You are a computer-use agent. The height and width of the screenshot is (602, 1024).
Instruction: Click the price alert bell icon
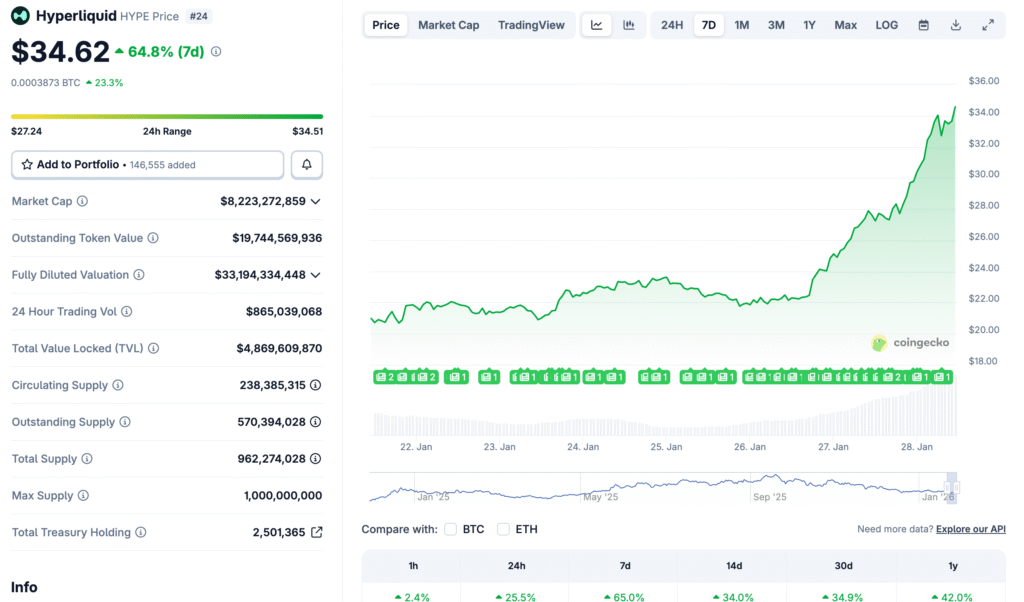(307, 164)
